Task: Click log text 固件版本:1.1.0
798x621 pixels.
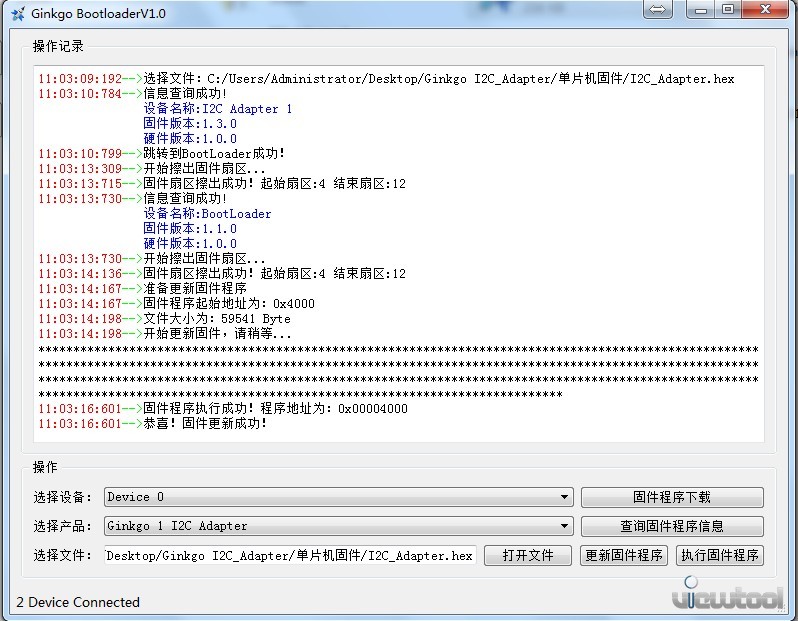Action: [190, 229]
